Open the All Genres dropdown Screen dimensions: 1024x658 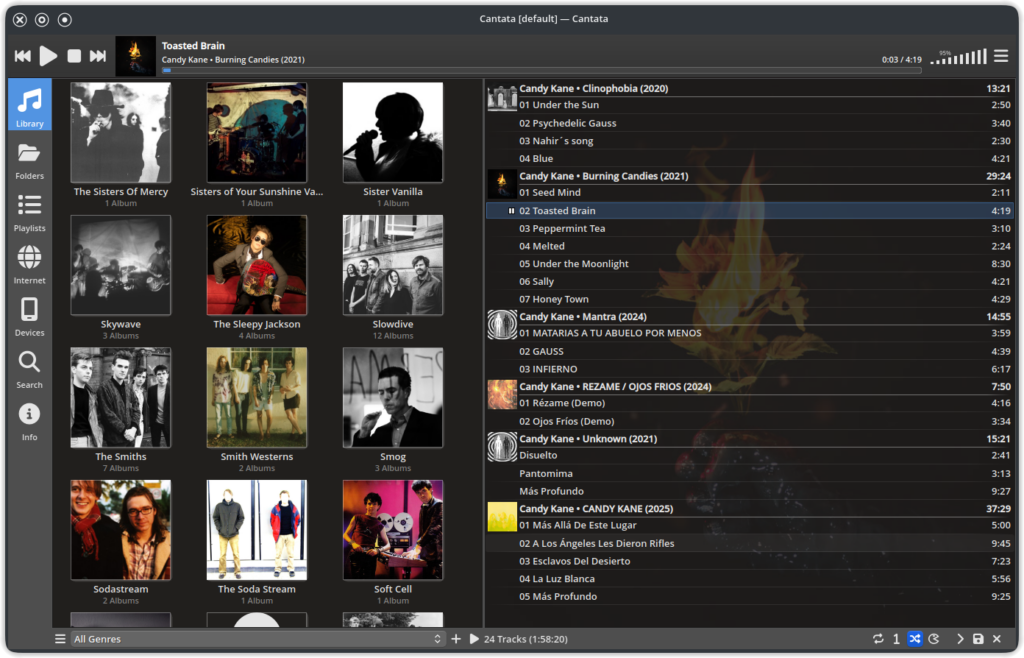tap(258, 639)
